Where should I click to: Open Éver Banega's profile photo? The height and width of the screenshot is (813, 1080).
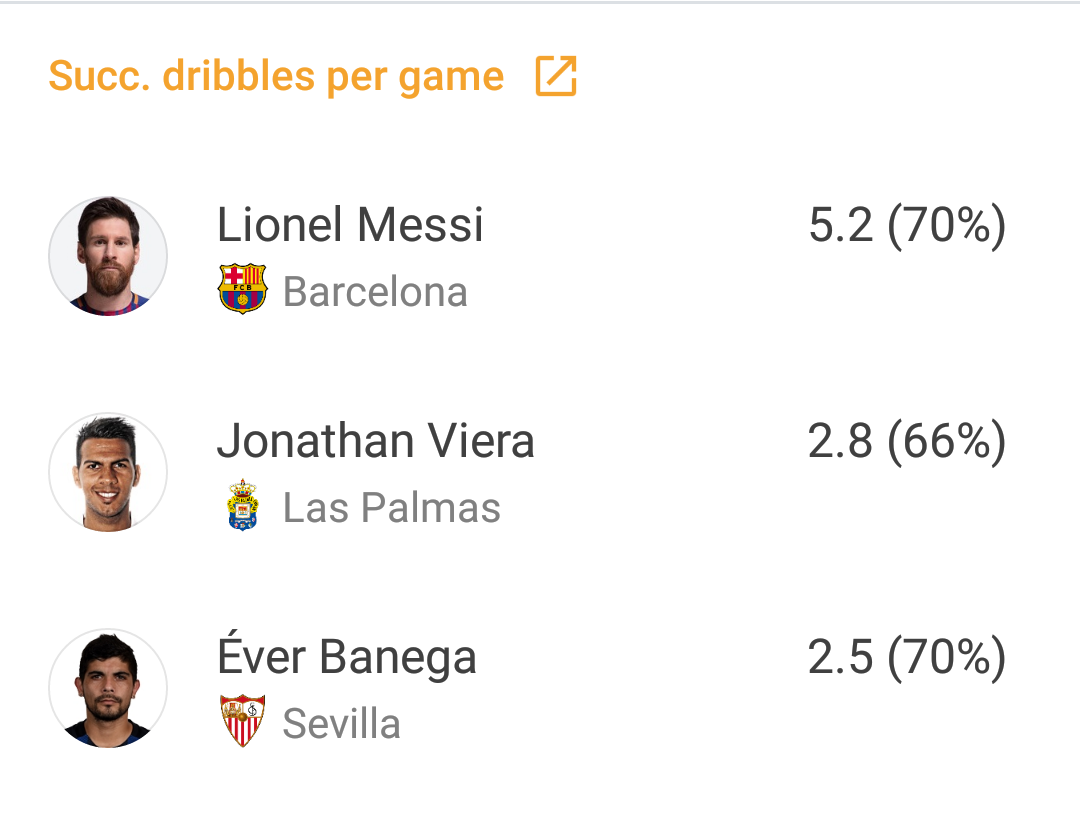(x=108, y=688)
